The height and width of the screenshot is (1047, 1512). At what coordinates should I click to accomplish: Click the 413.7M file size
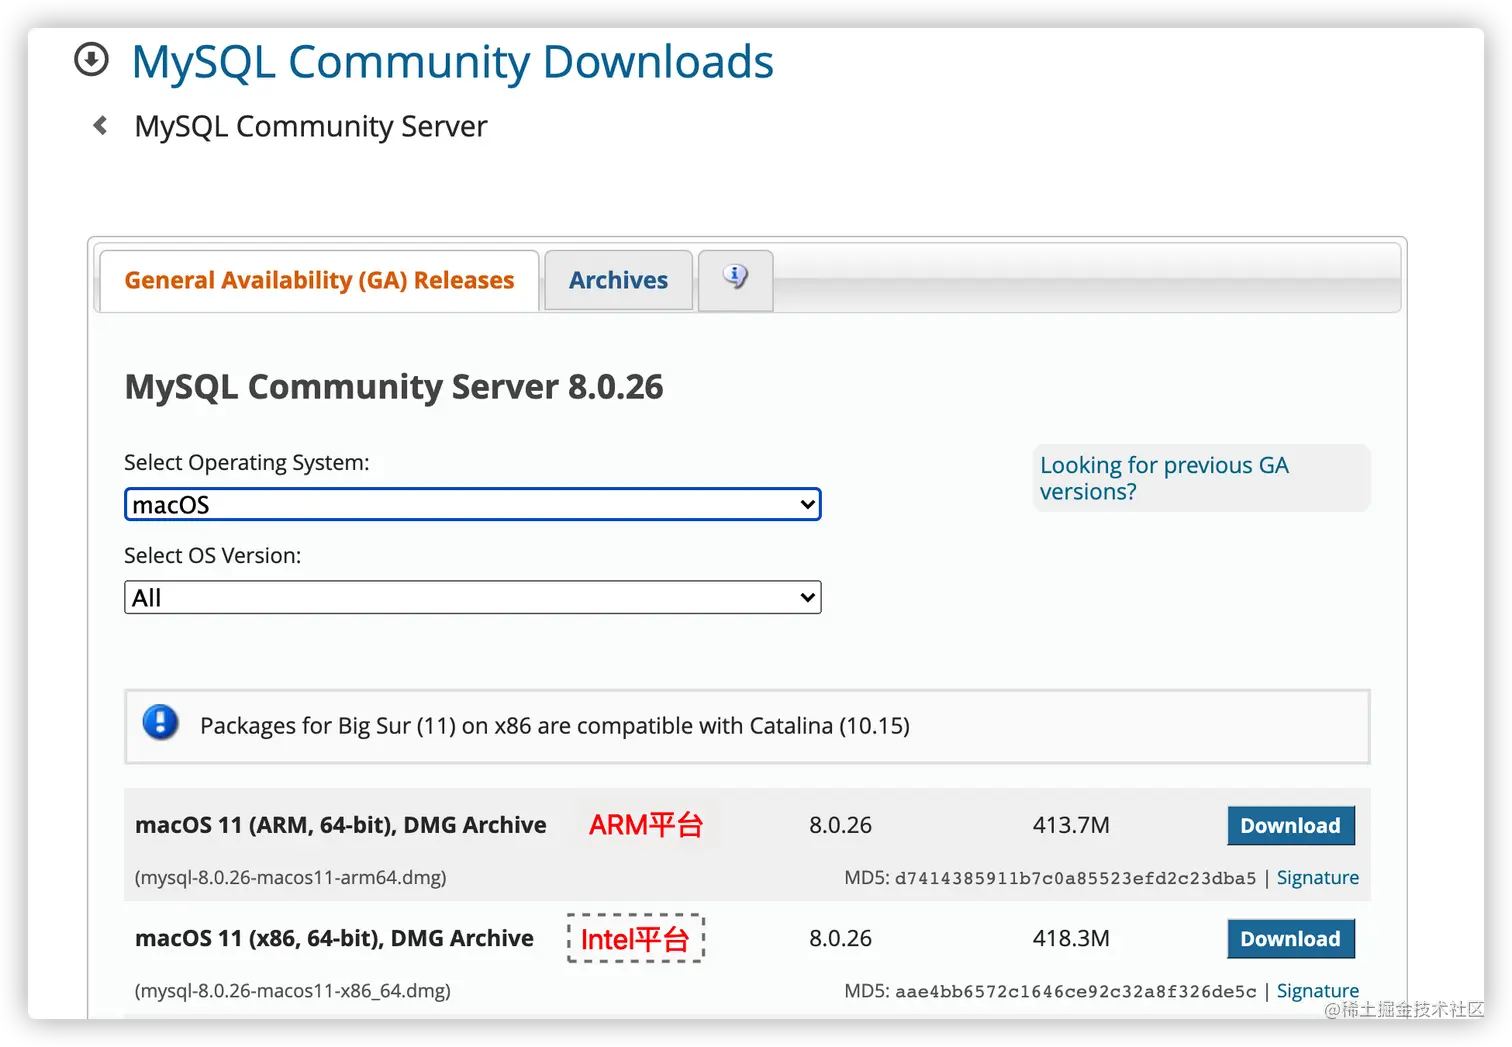click(x=1071, y=825)
